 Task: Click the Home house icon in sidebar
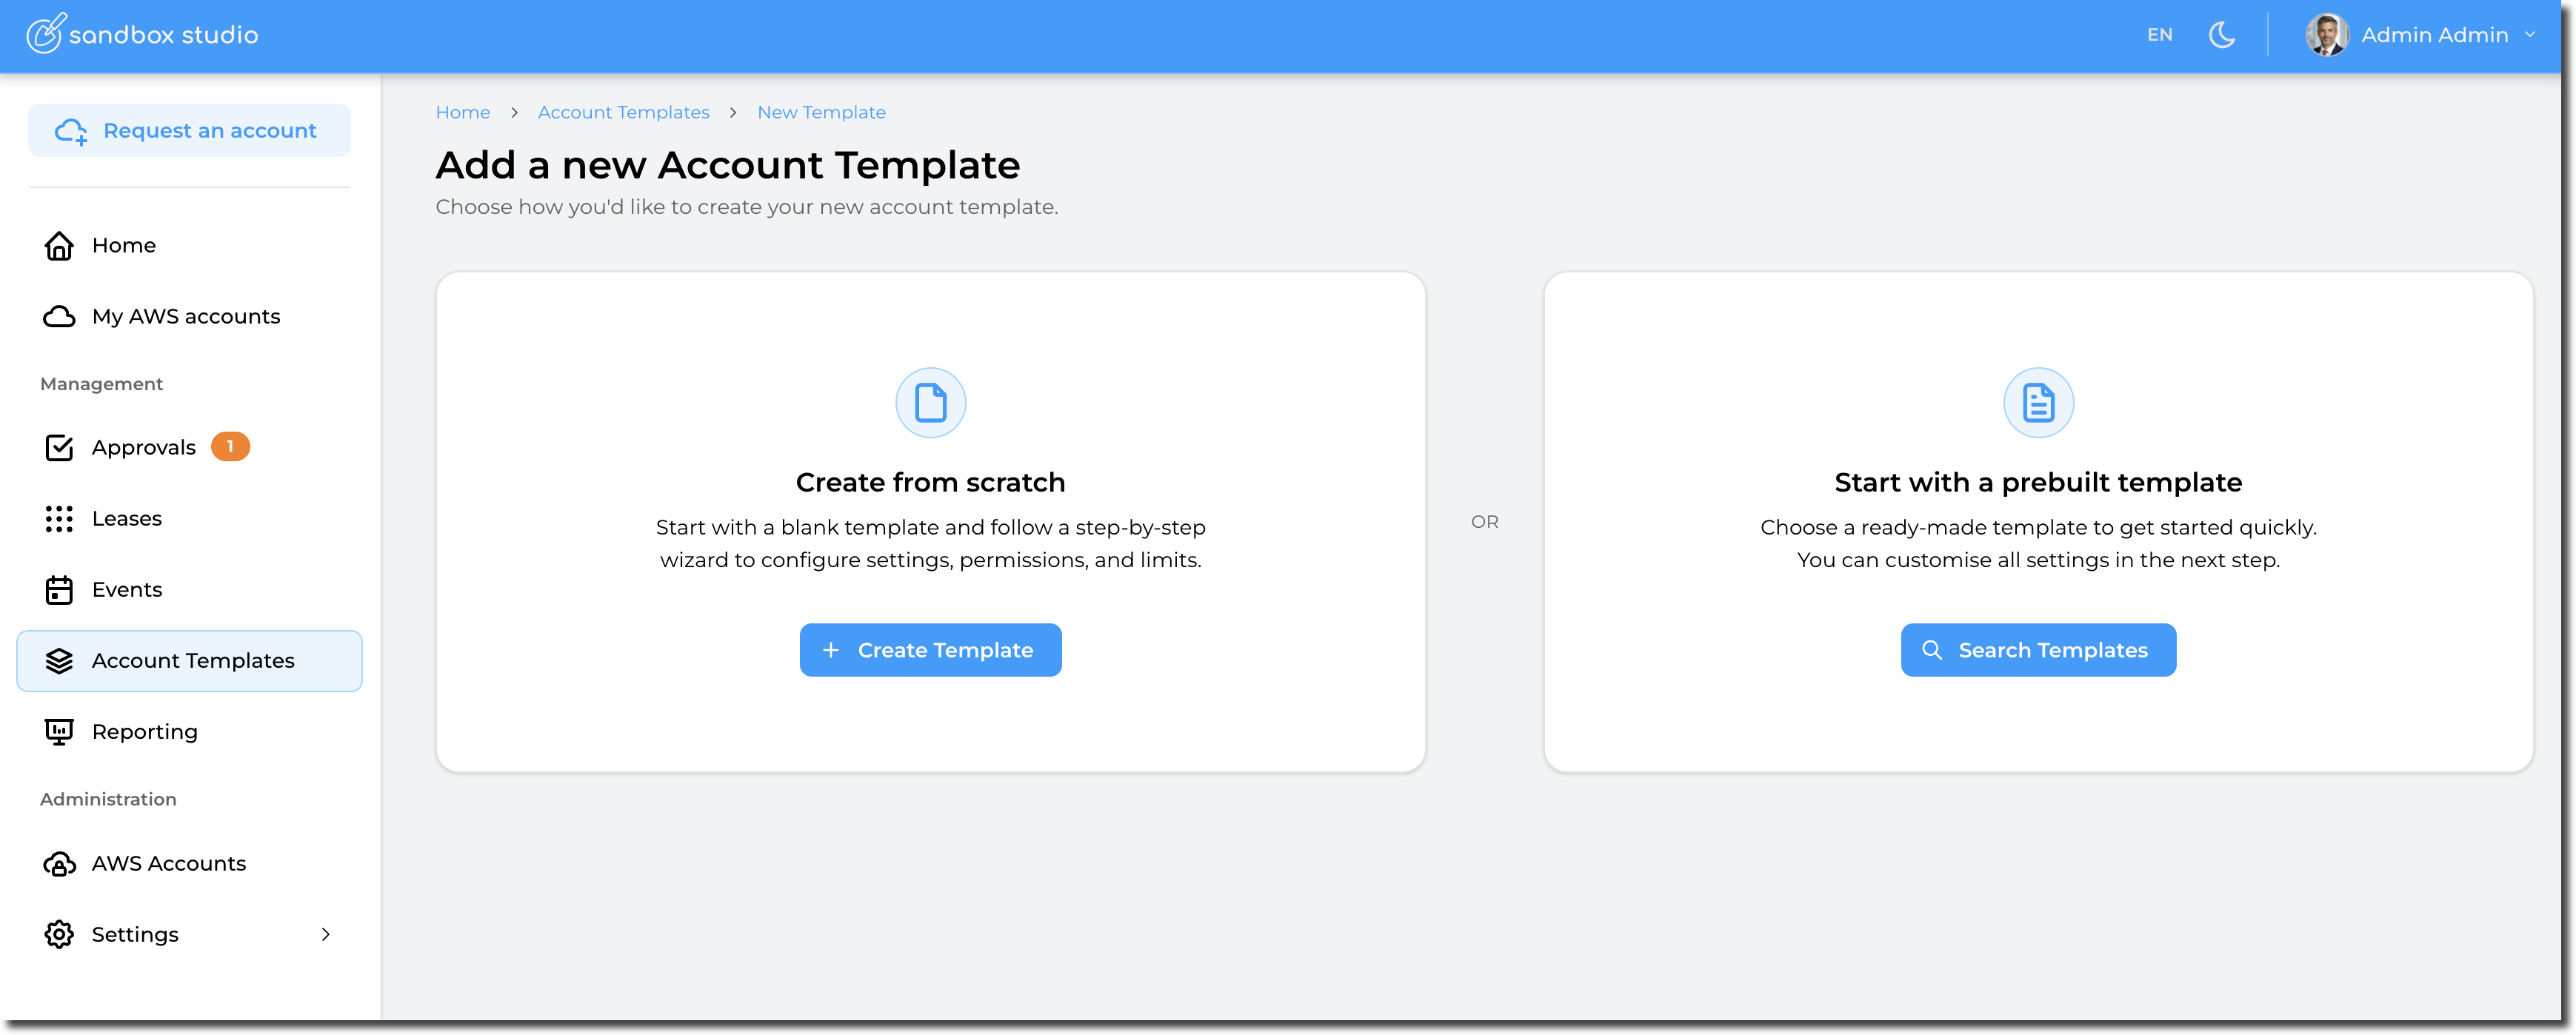pyautogui.click(x=59, y=246)
